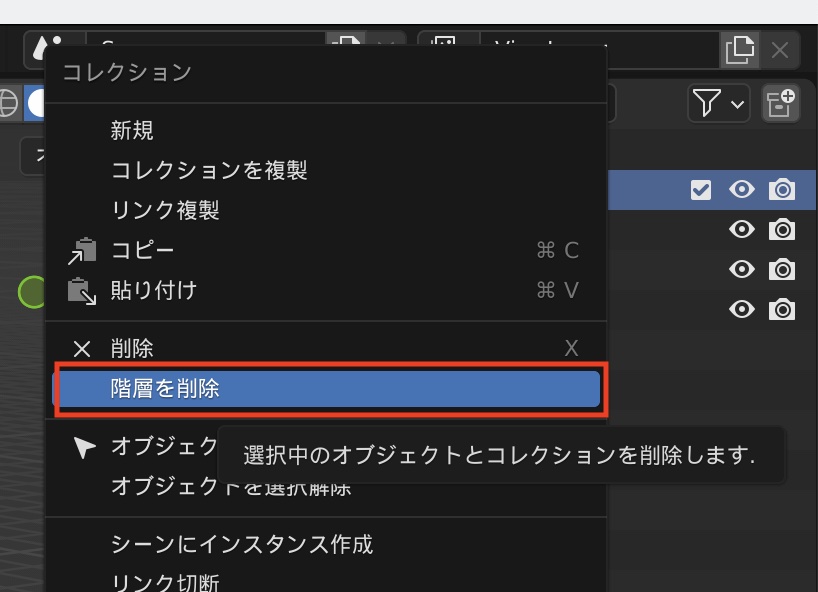This screenshot has height=592, width=818.
Task: Choose 削除 with the X icon
Action: click(x=132, y=348)
